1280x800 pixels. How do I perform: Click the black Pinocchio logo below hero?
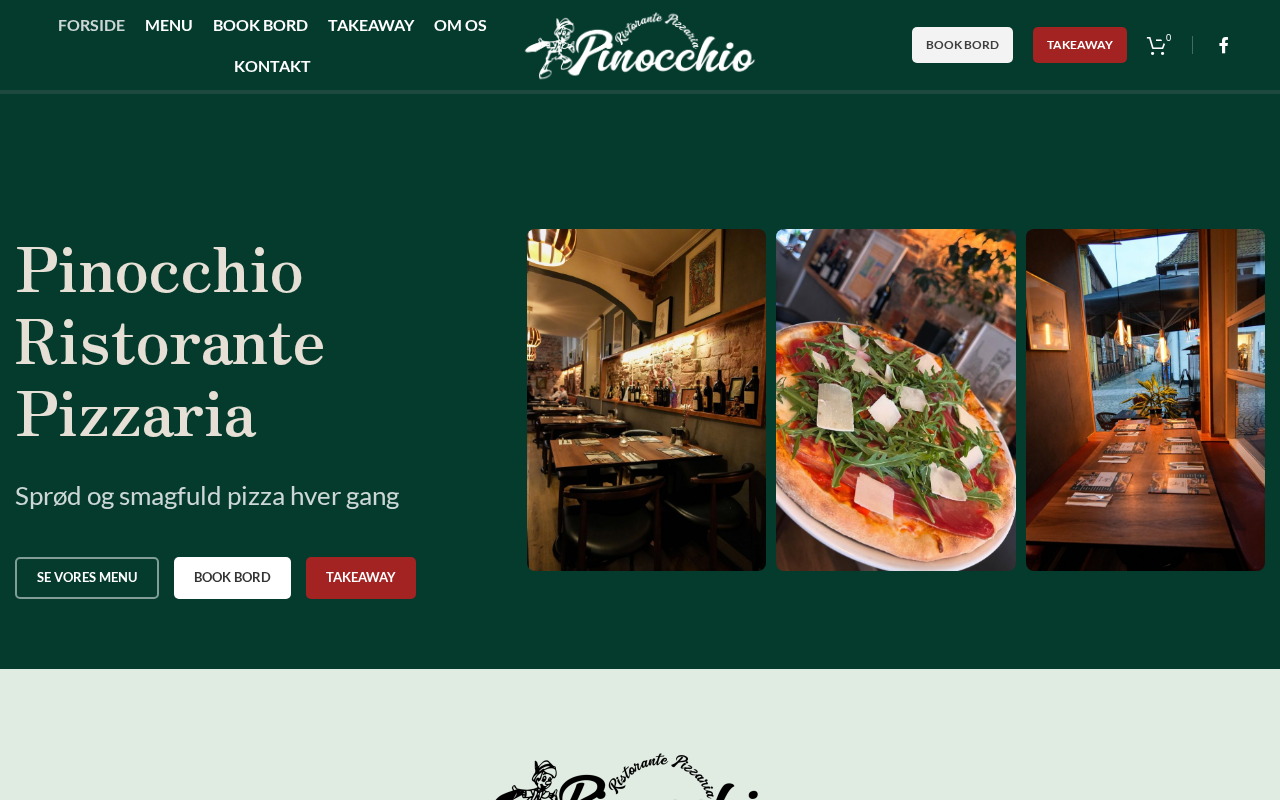tap(630, 777)
